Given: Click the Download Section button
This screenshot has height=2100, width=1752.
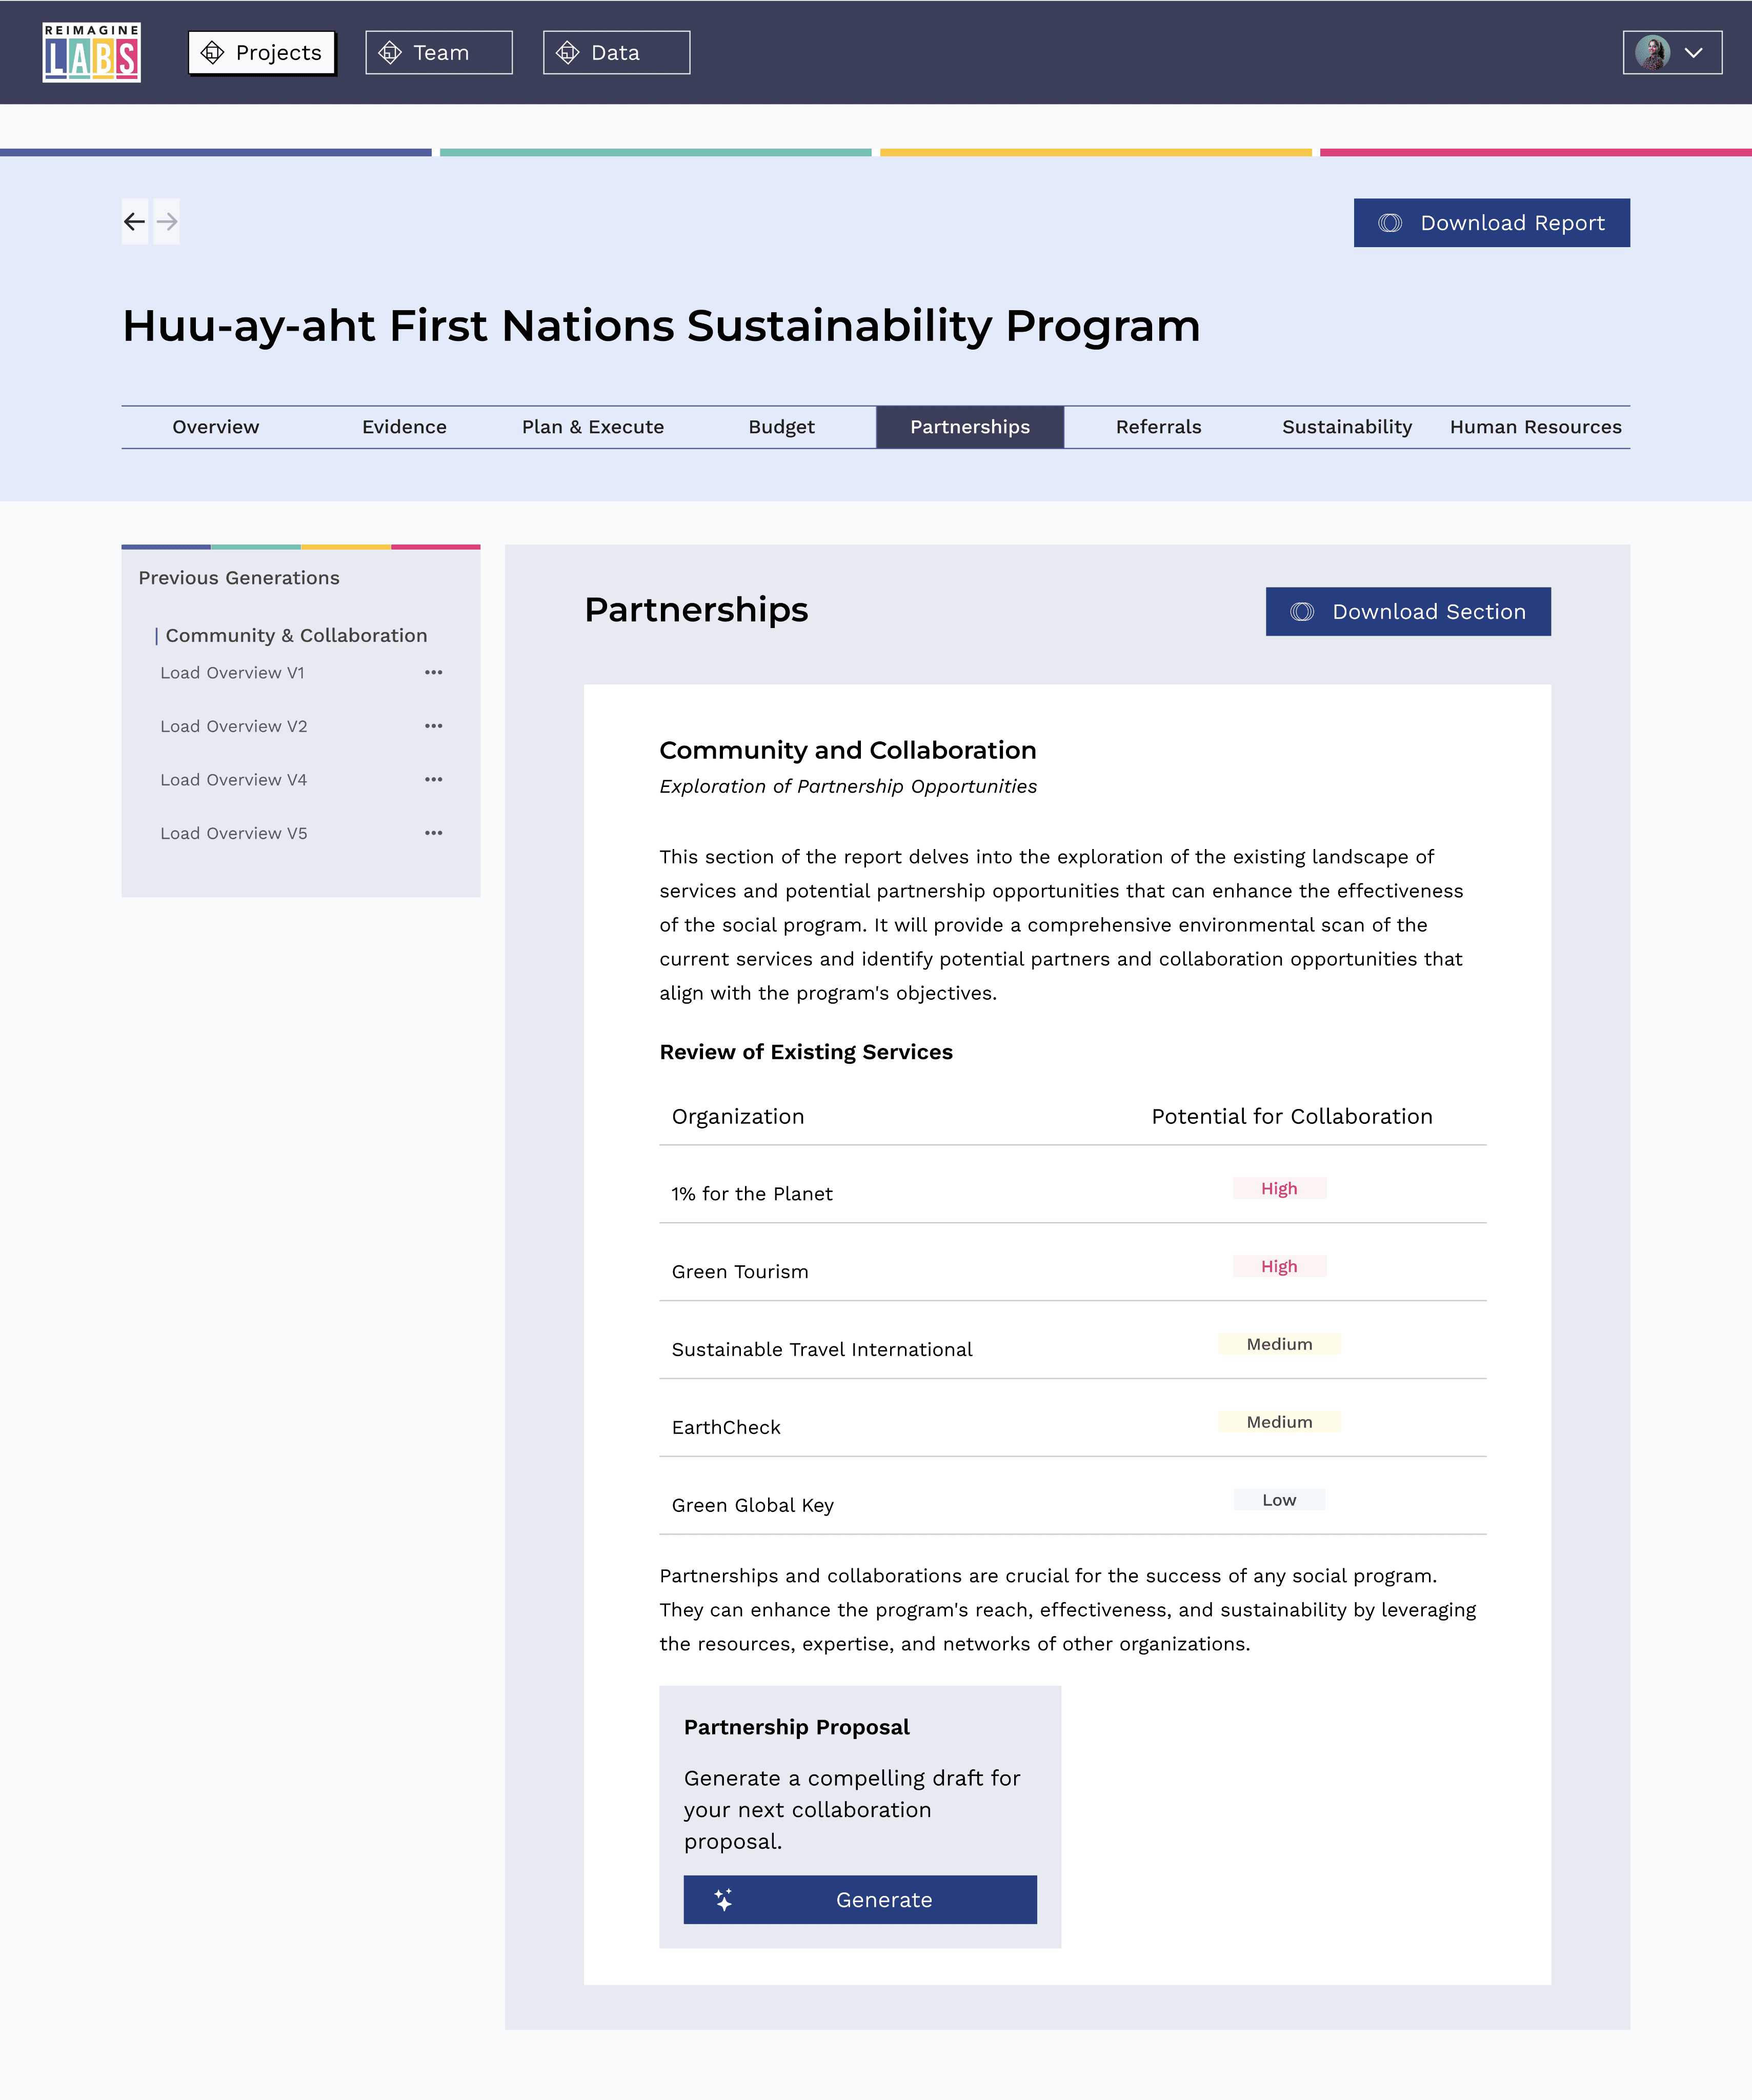Looking at the screenshot, I should tap(1408, 612).
